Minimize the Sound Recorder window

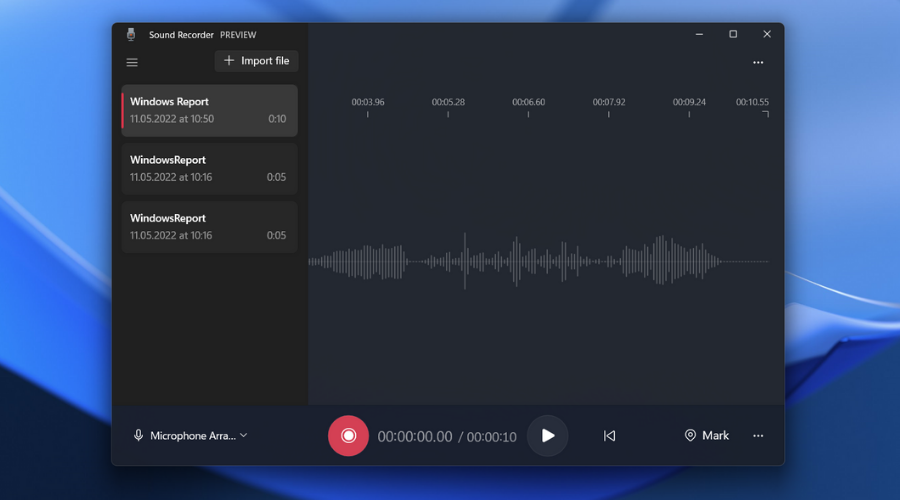[699, 34]
